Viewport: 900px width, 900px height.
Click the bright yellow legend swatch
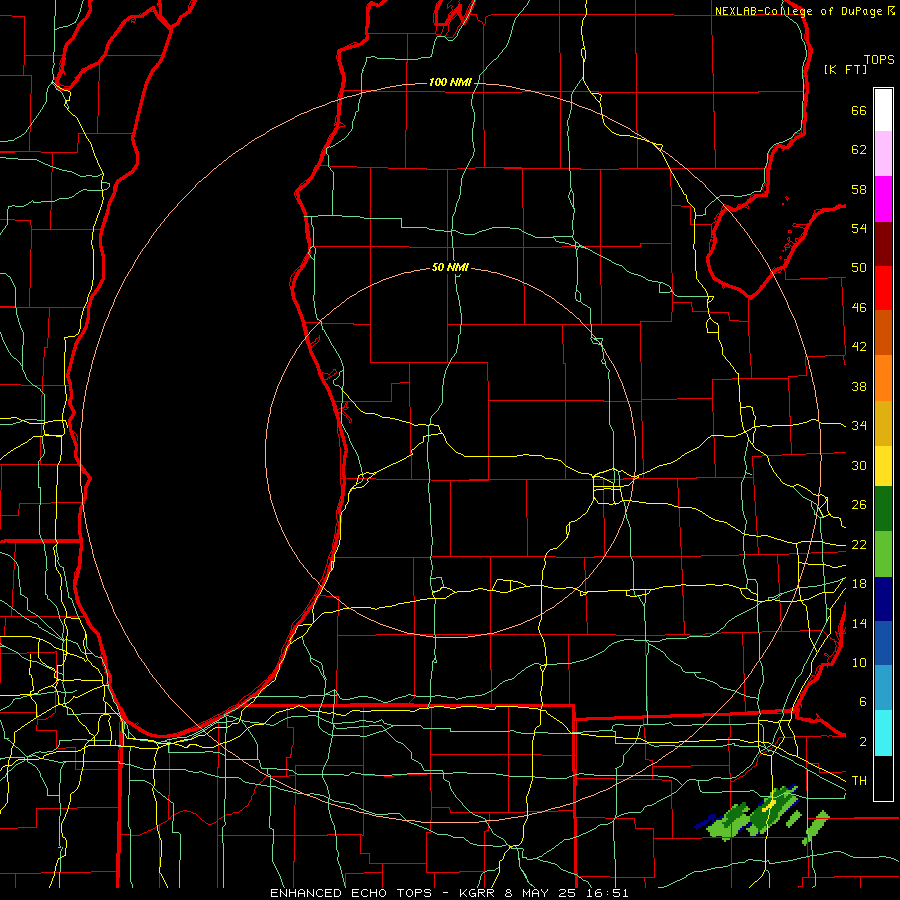tap(883, 466)
